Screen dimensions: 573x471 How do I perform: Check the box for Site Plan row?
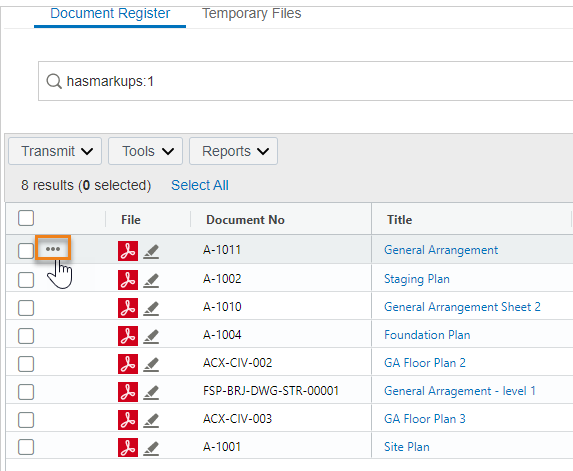pyautogui.click(x=26, y=447)
